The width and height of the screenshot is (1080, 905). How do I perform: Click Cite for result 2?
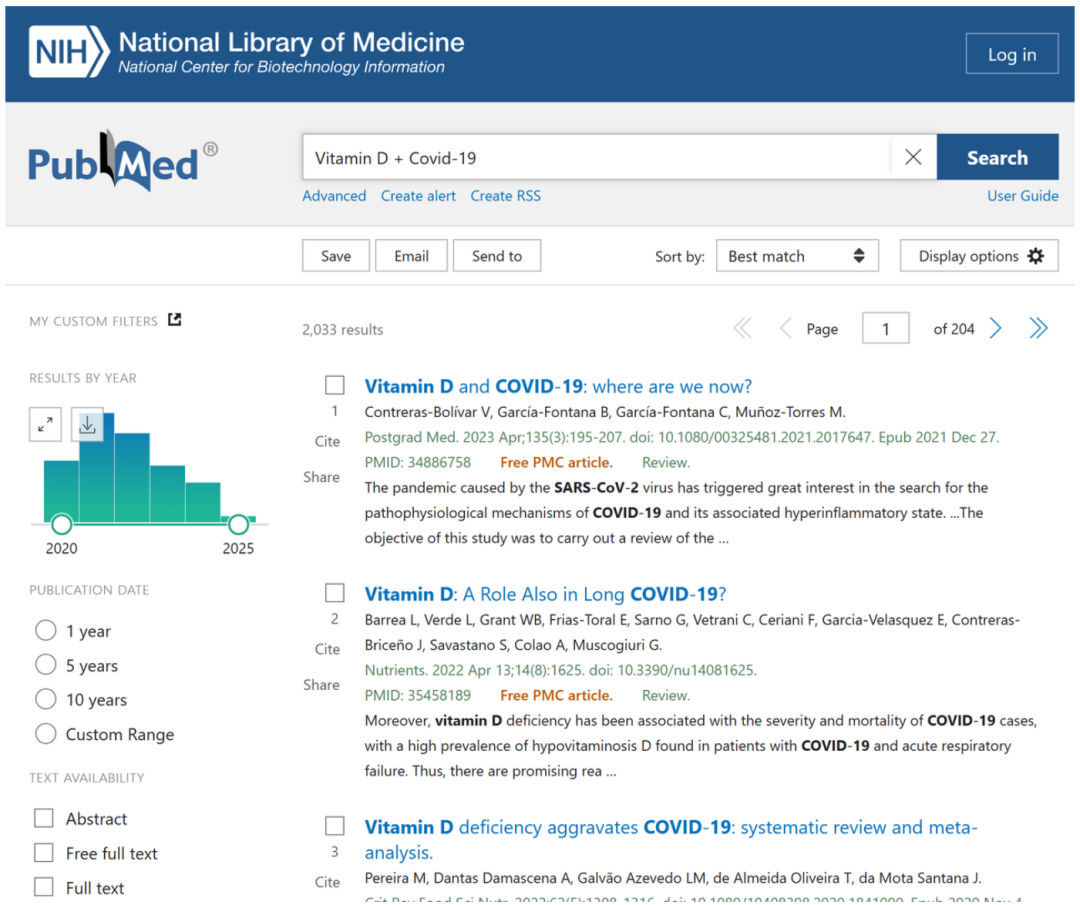click(327, 649)
